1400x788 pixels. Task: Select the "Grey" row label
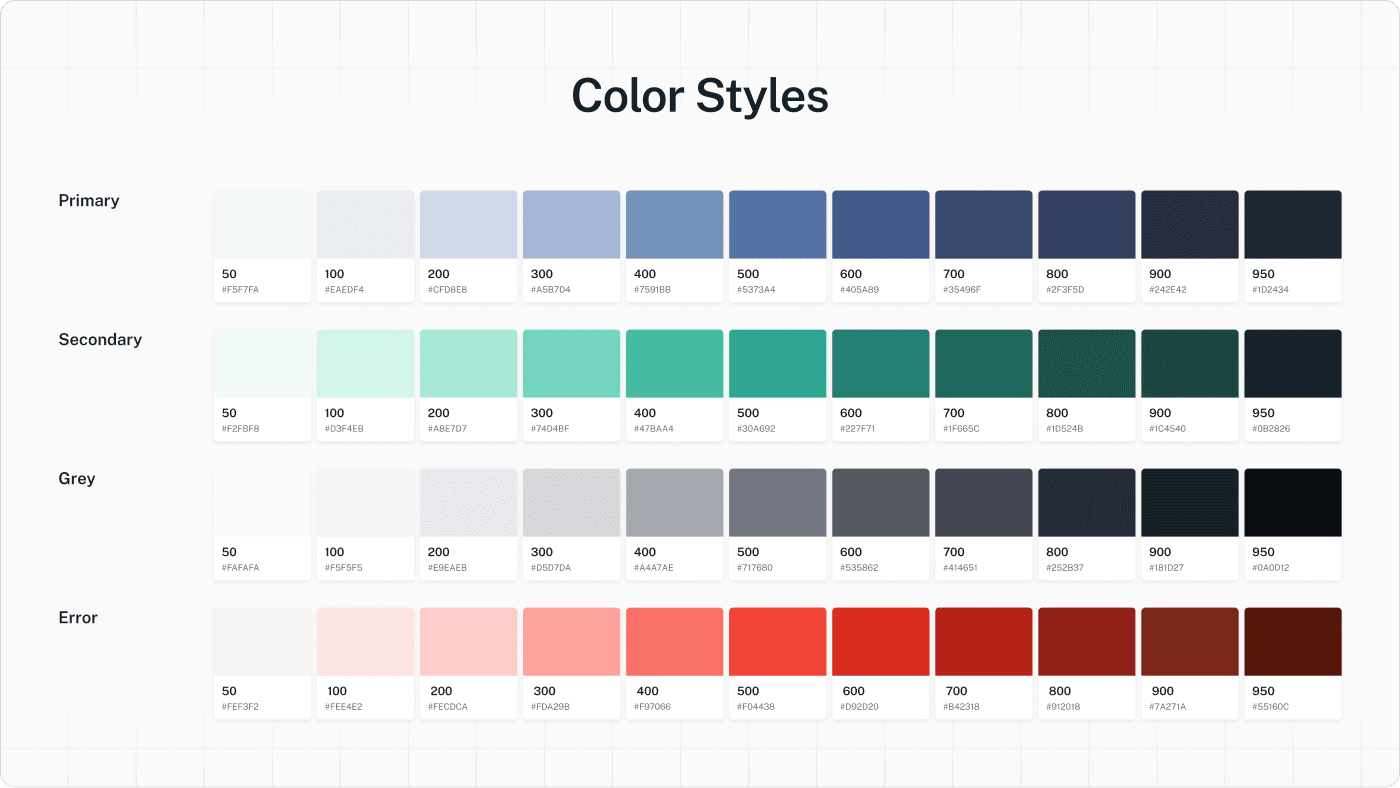pos(77,479)
